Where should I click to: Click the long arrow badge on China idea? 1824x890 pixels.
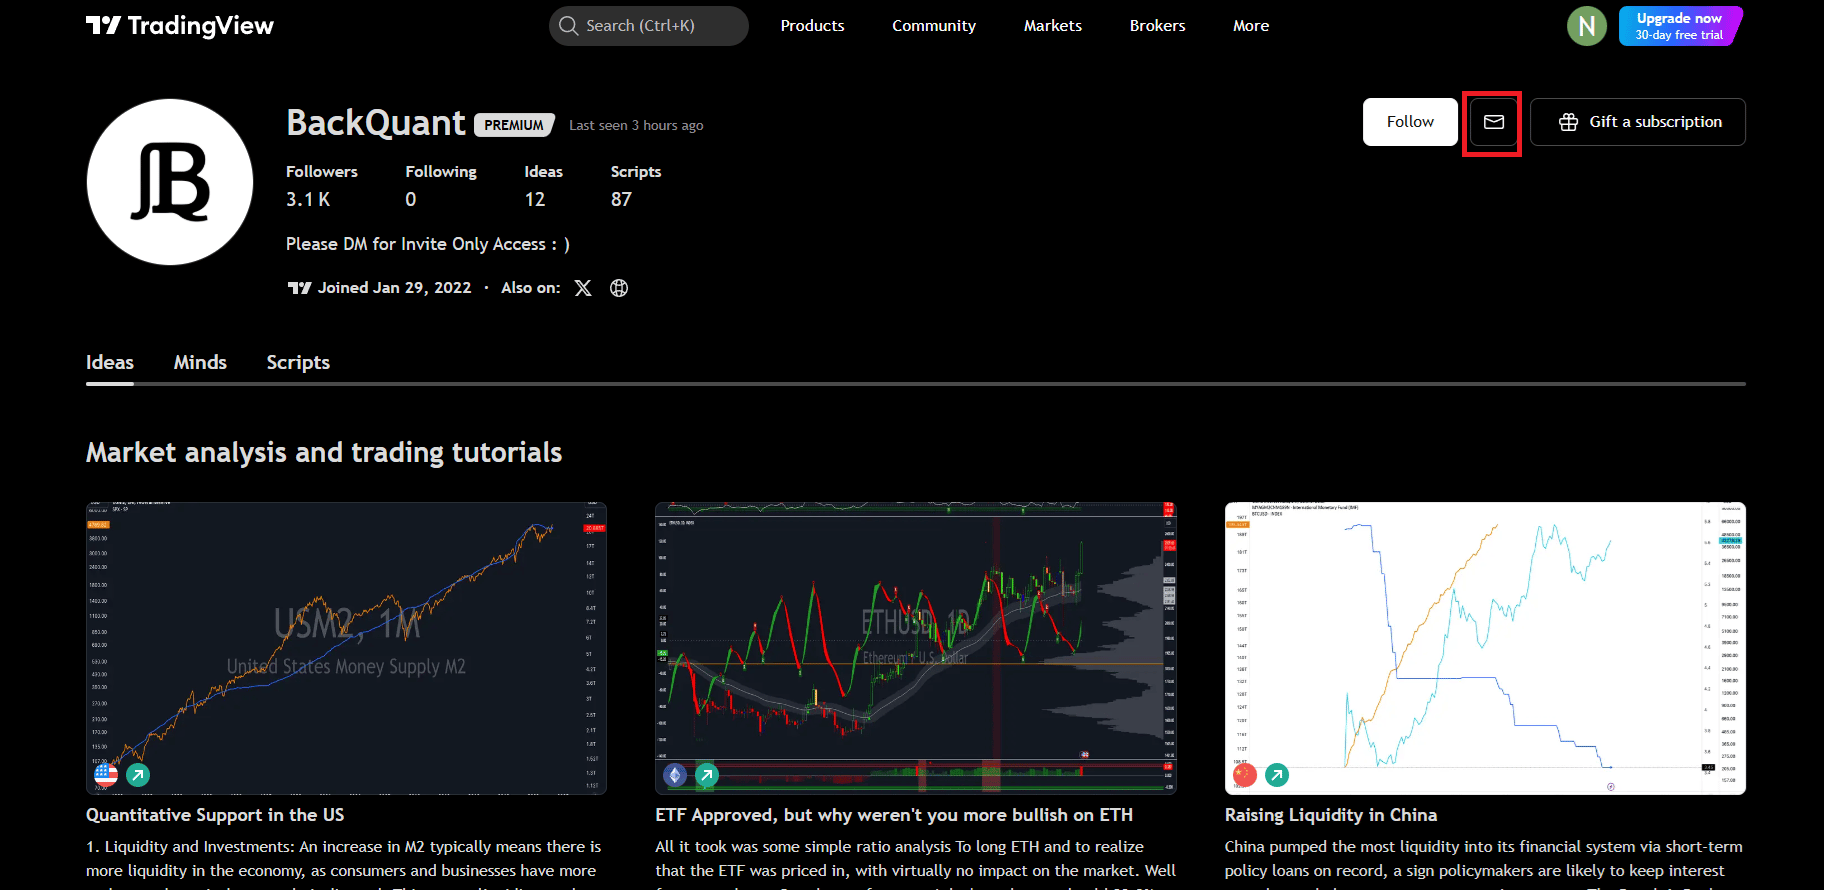1277,774
